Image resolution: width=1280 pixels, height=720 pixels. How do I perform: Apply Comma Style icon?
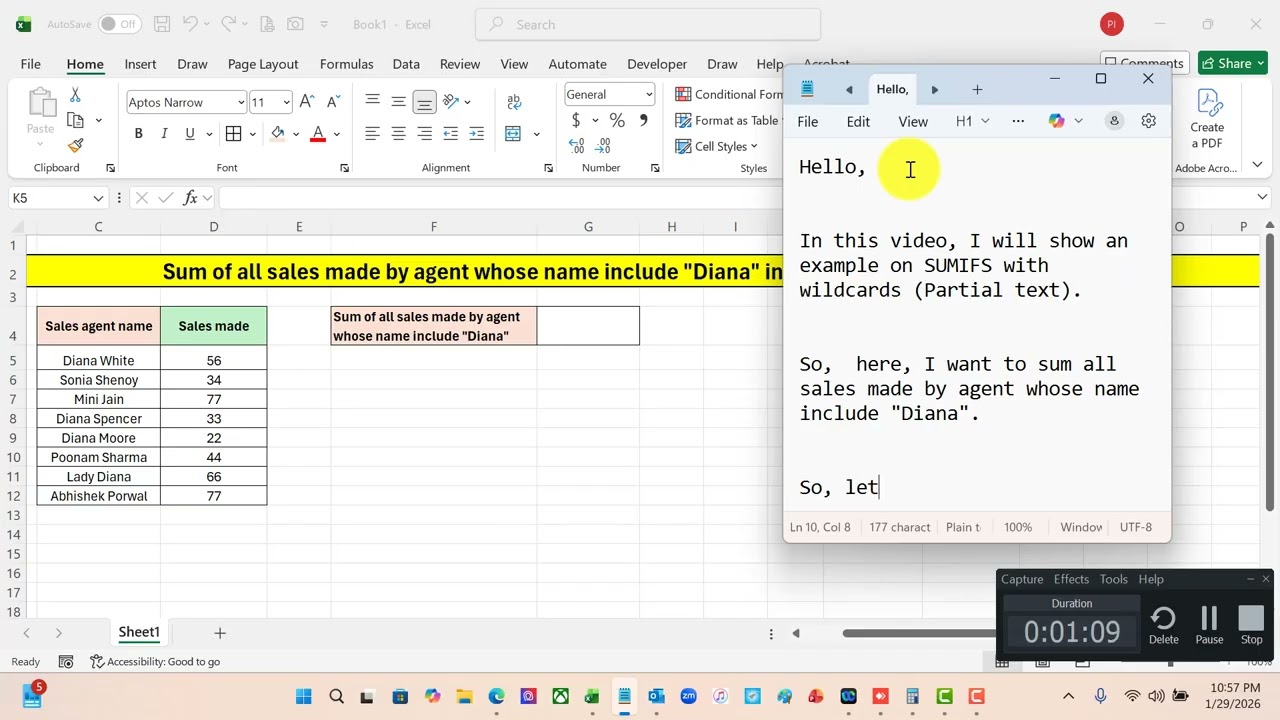click(x=643, y=120)
